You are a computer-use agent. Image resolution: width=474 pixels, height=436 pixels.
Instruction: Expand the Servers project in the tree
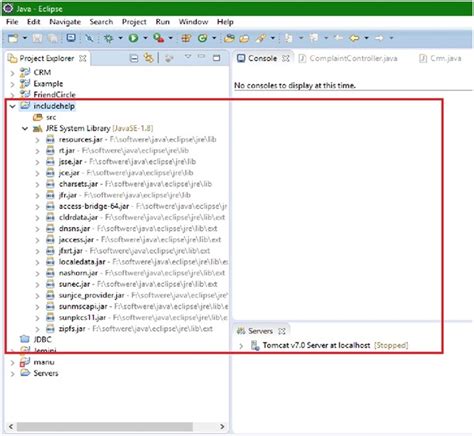pos(12,374)
